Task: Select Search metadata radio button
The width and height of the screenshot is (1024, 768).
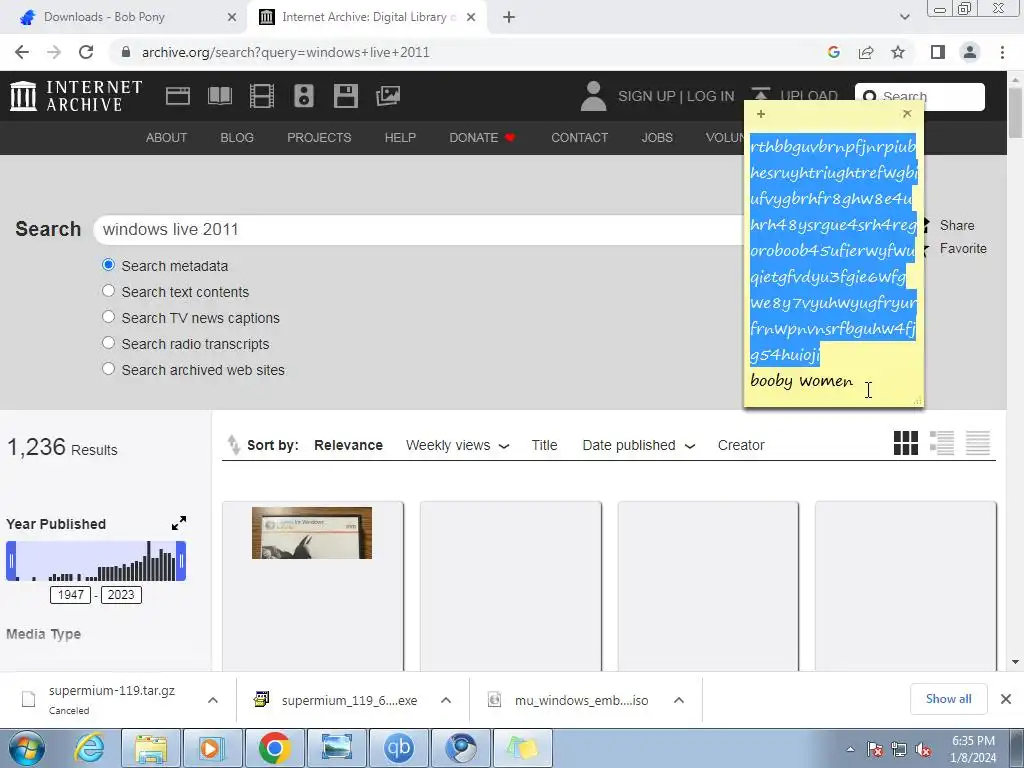Action: 108,265
